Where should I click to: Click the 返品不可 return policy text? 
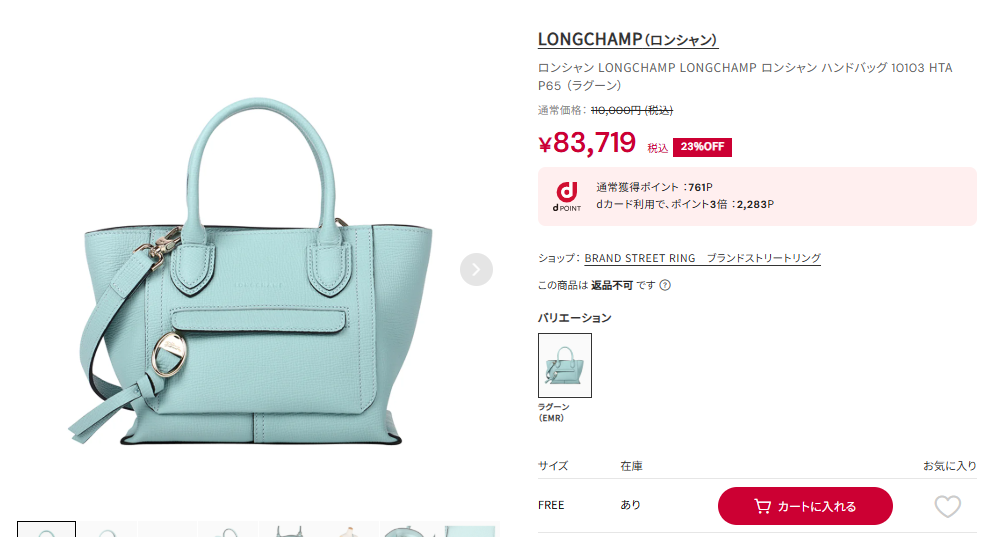612,285
